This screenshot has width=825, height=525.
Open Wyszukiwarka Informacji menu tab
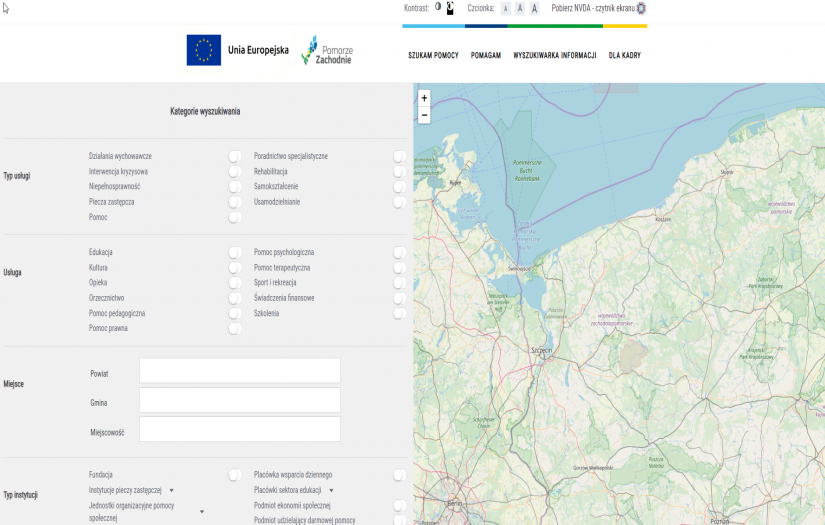coord(554,56)
